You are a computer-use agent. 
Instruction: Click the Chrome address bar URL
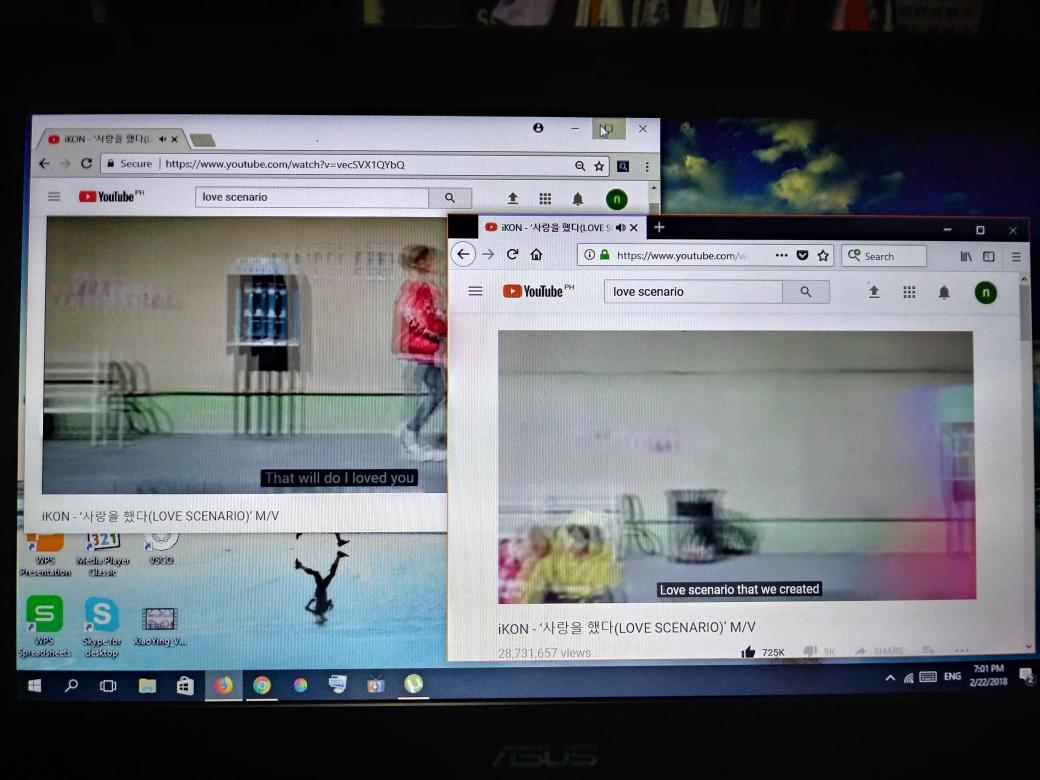285,164
